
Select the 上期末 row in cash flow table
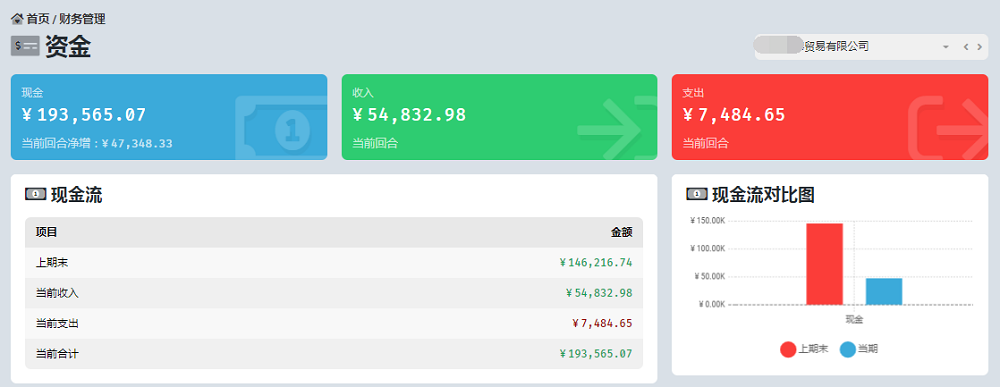click(x=334, y=263)
